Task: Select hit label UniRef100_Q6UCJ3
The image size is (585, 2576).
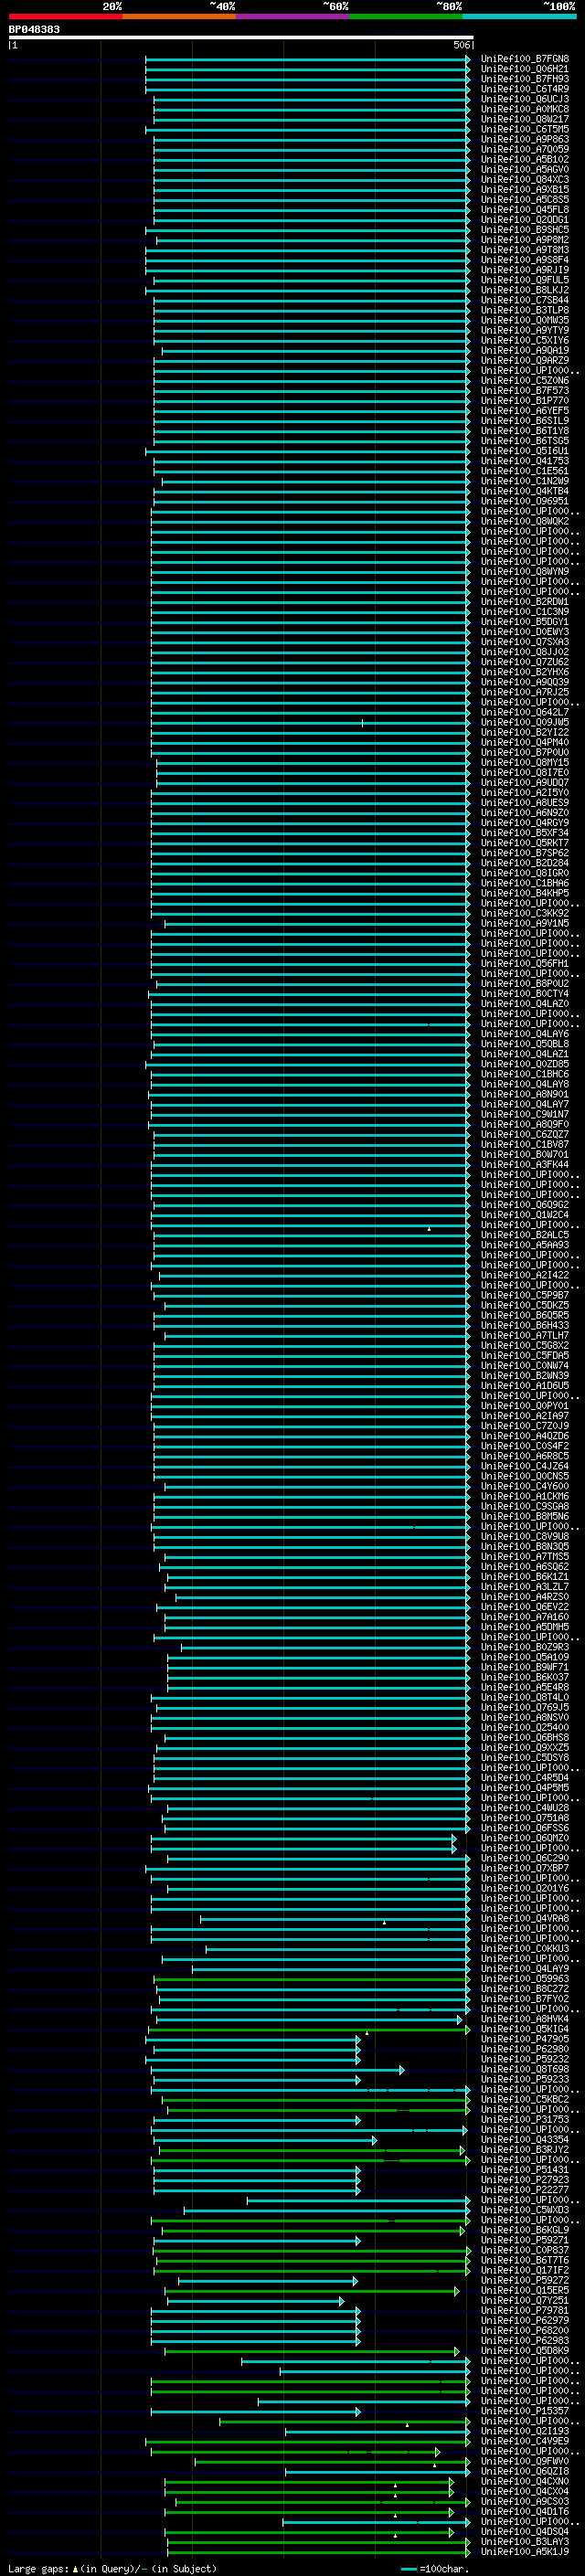Action: pos(525,99)
